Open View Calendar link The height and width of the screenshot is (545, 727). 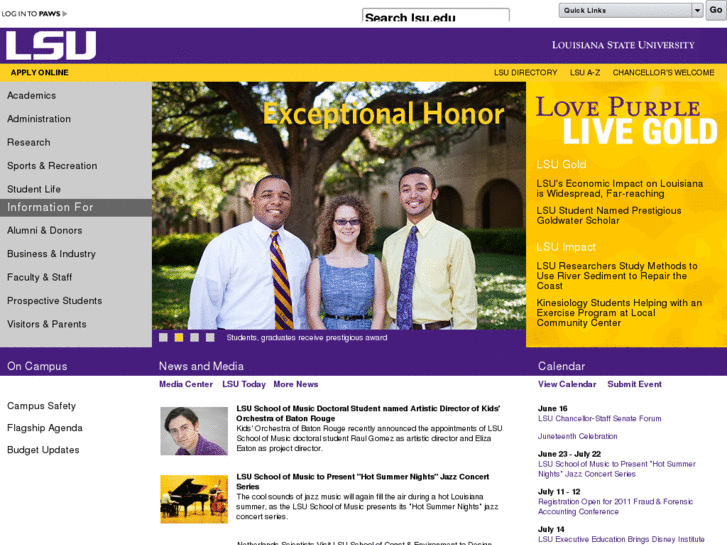click(x=567, y=384)
